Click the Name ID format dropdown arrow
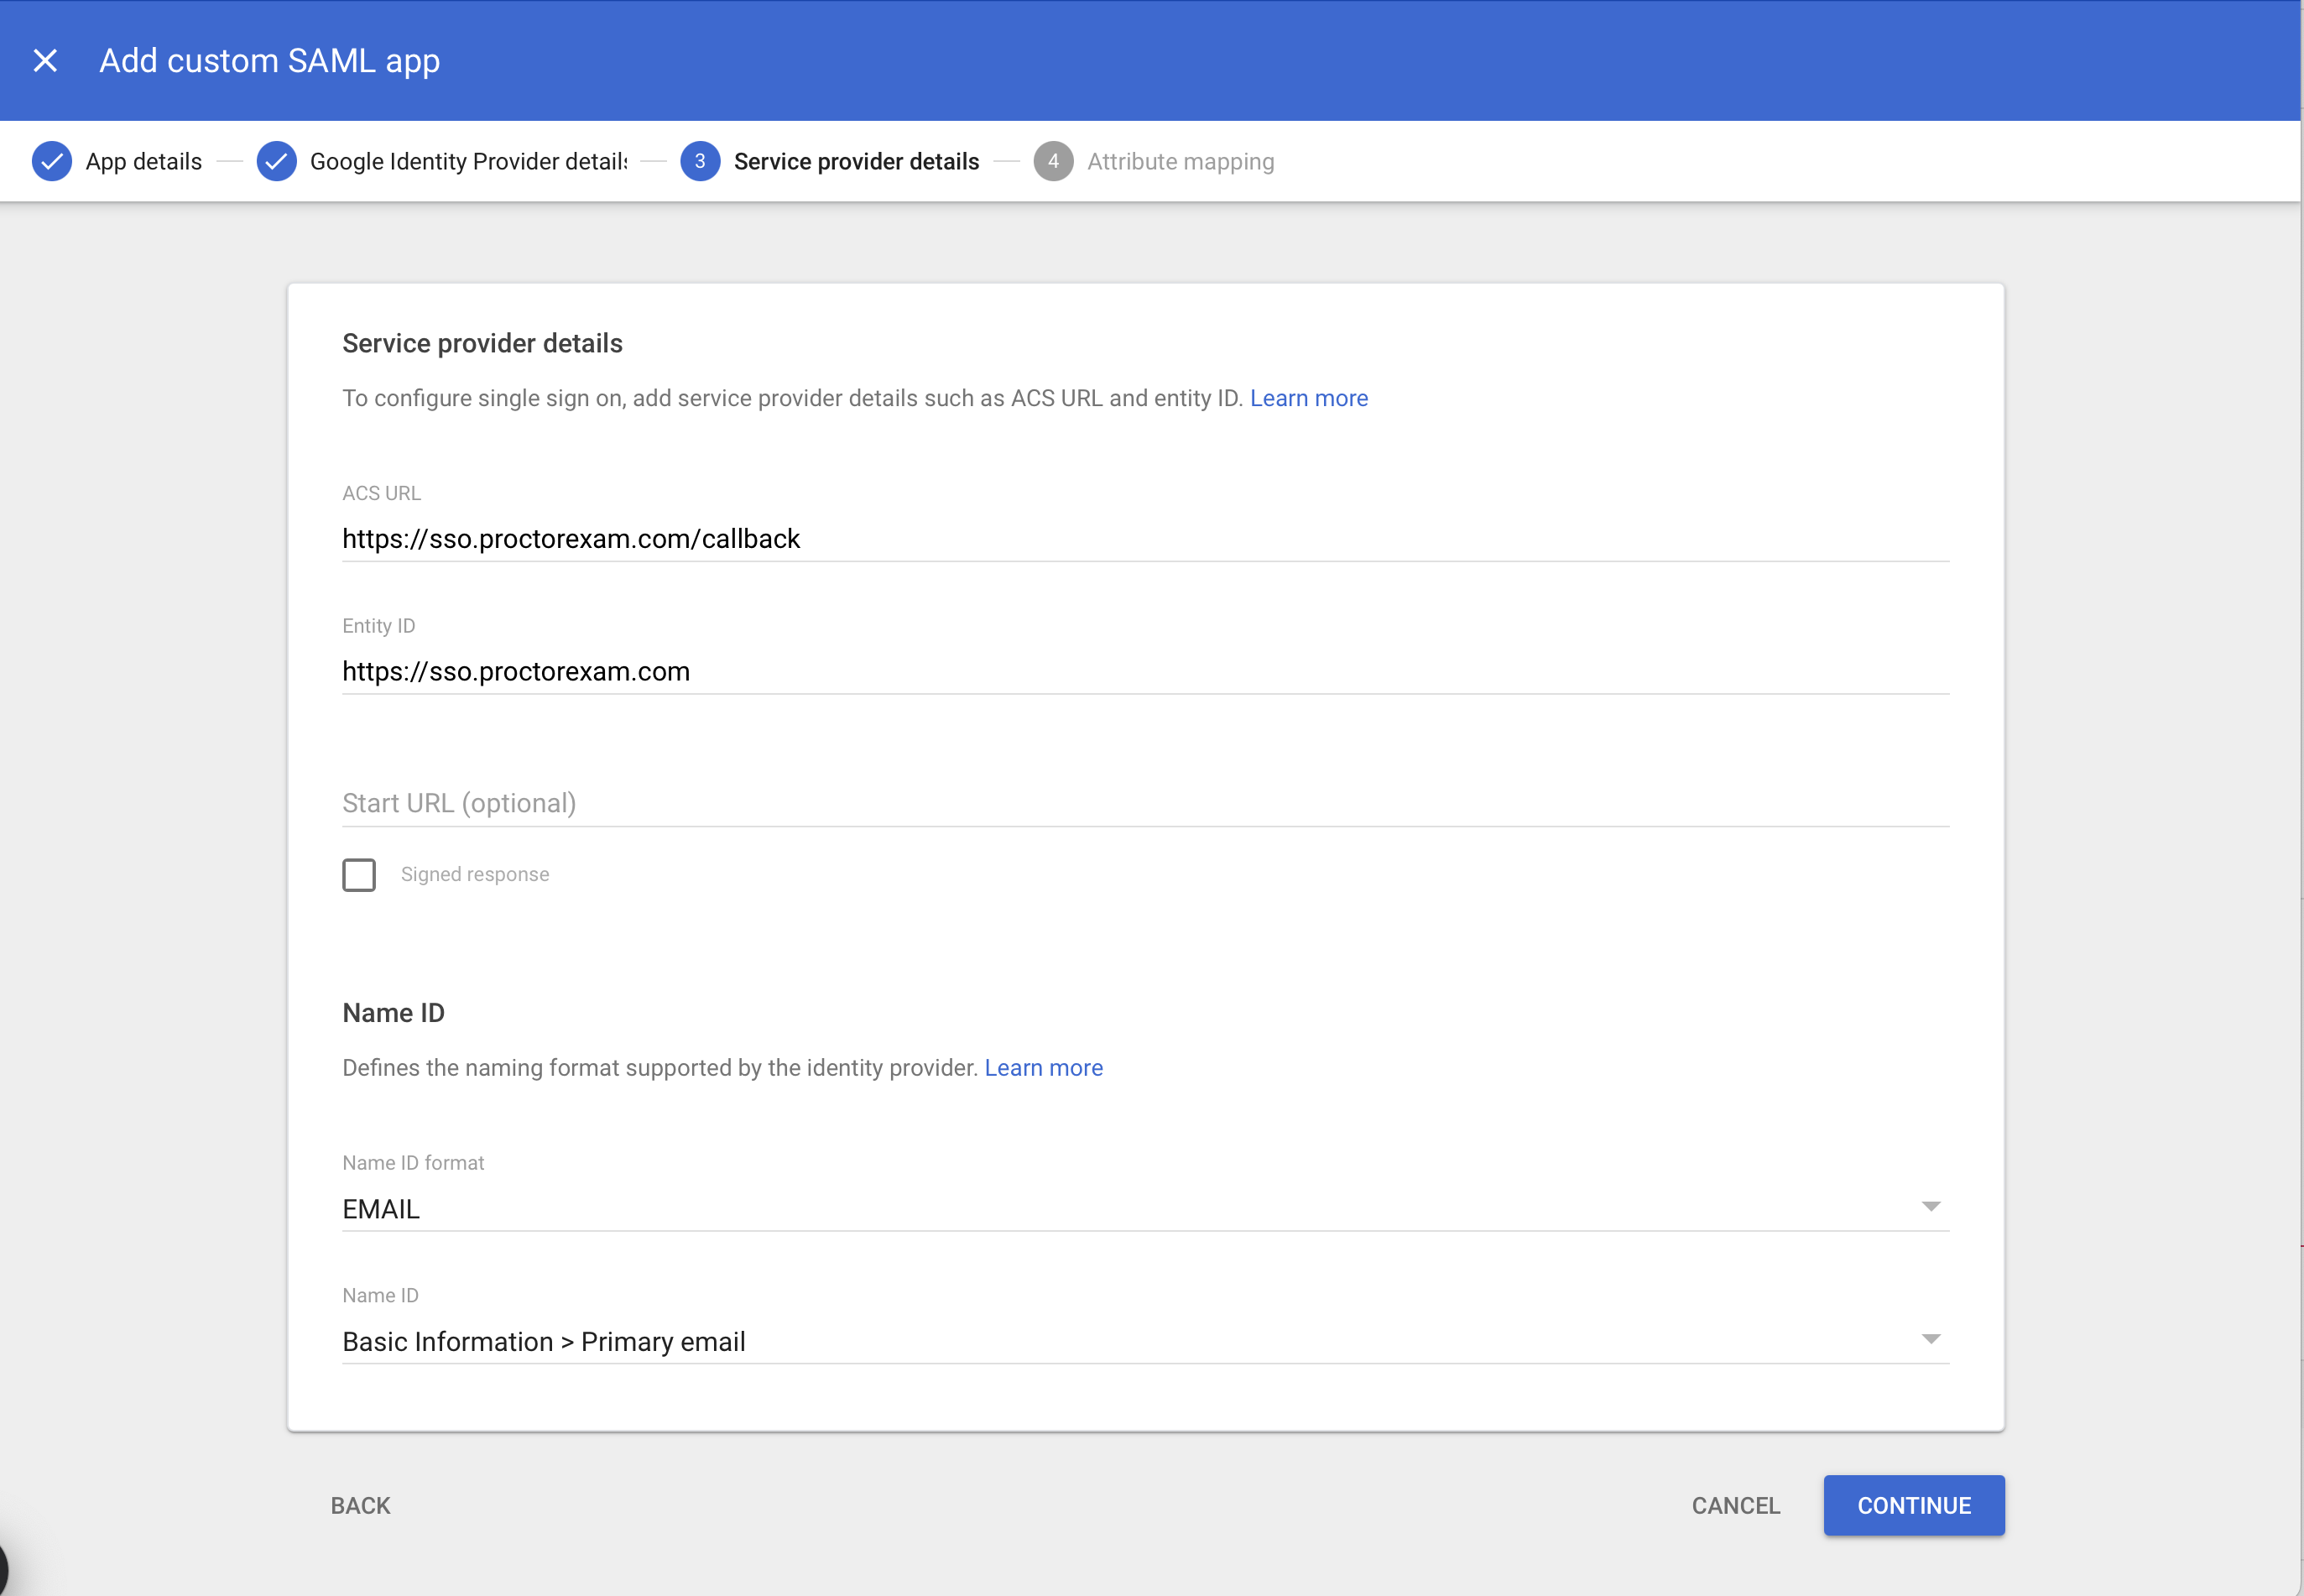 [1930, 1207]
